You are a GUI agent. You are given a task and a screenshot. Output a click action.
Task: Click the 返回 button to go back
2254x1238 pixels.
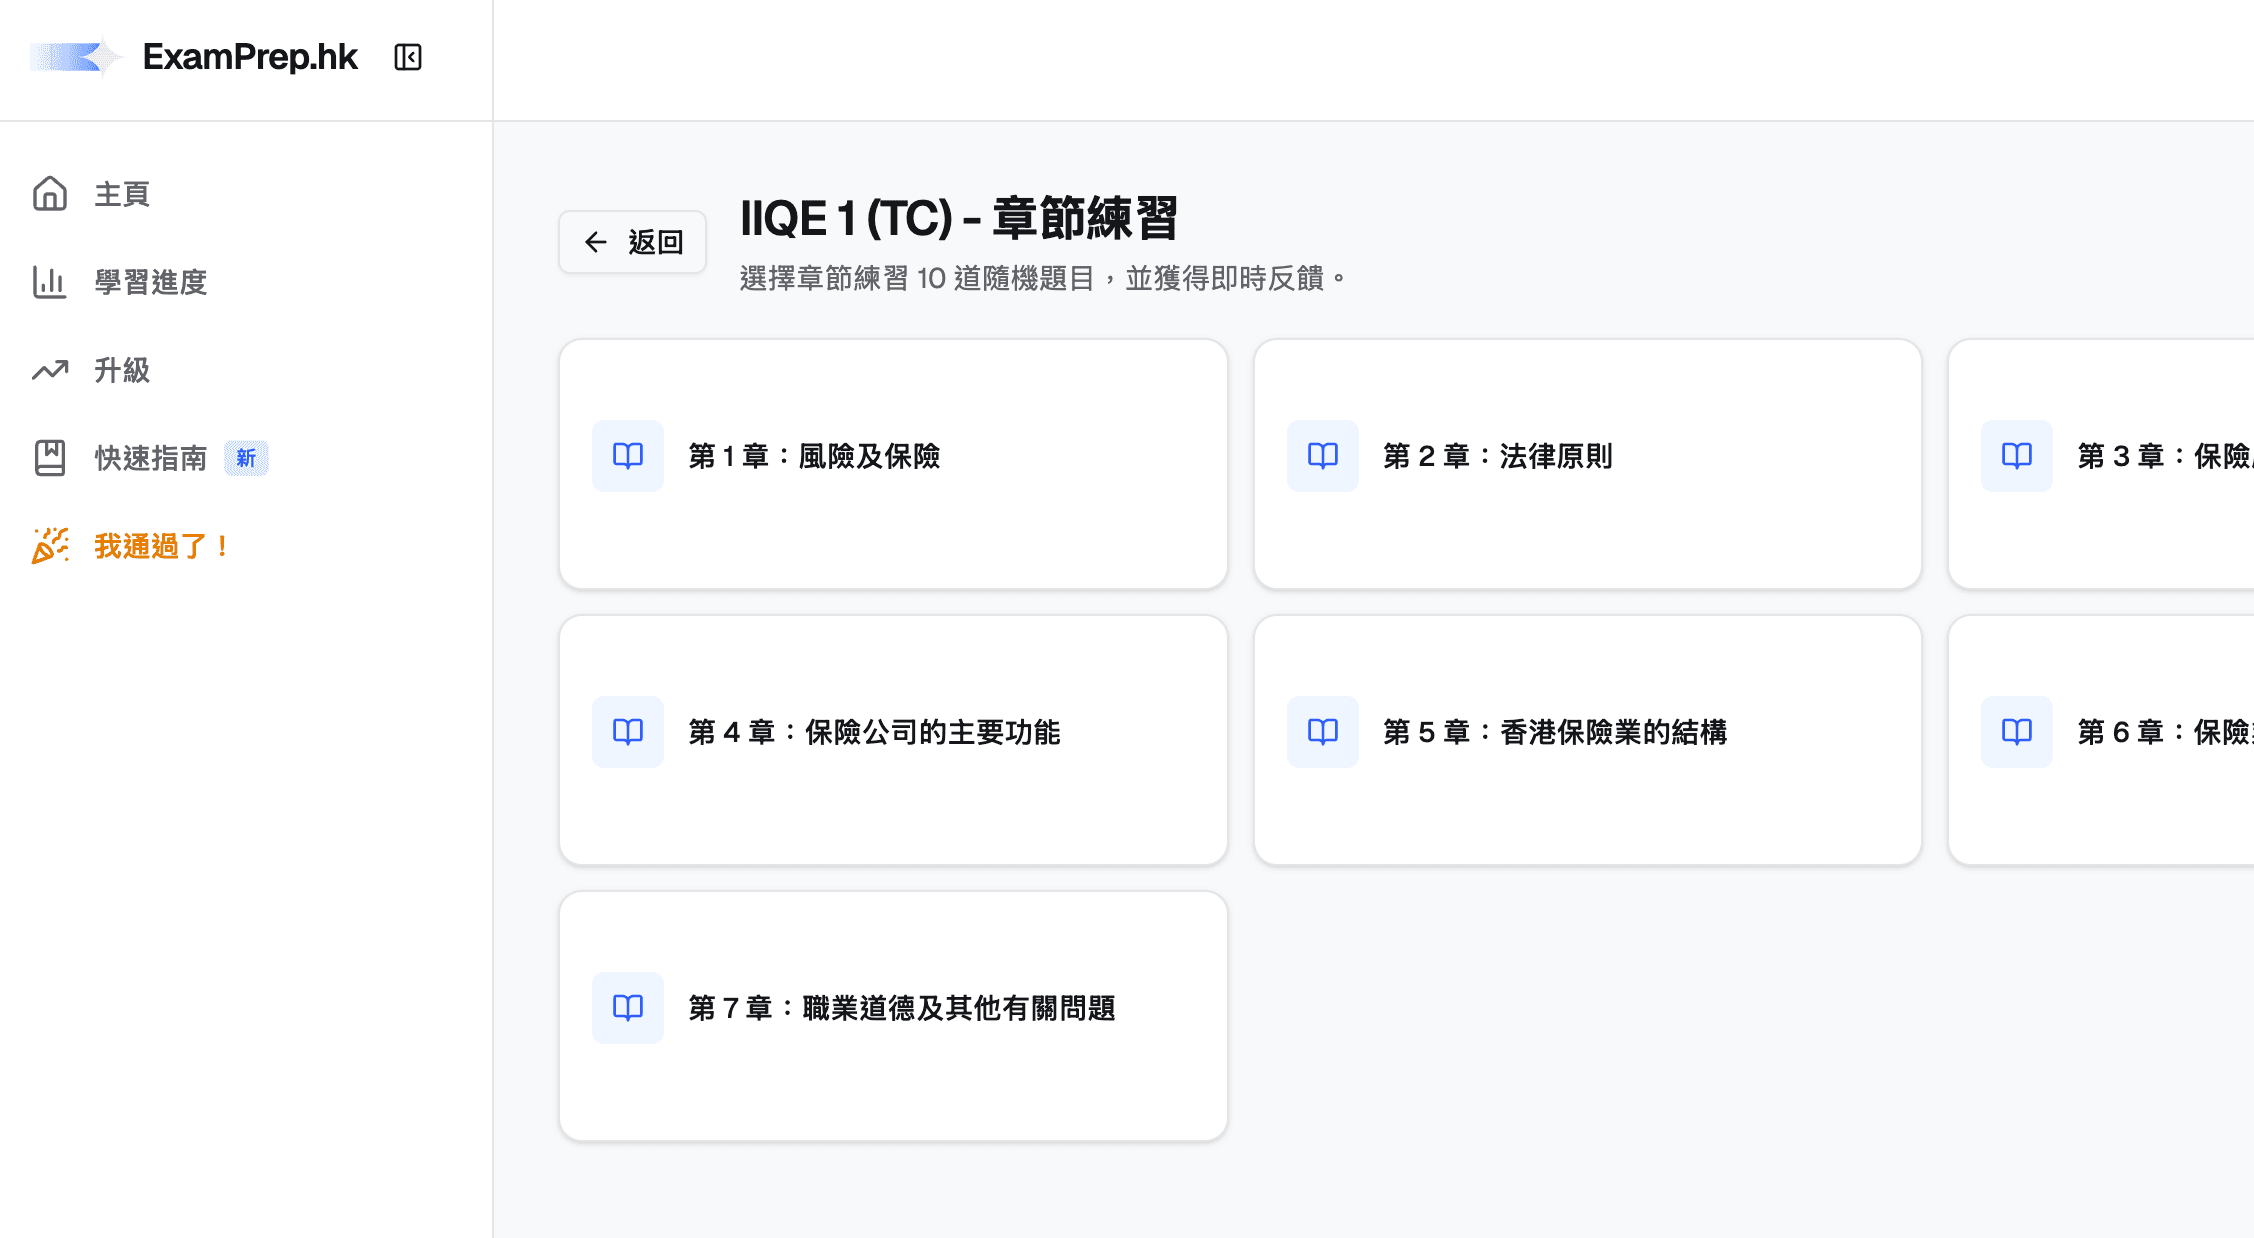(x=632, y=241)
